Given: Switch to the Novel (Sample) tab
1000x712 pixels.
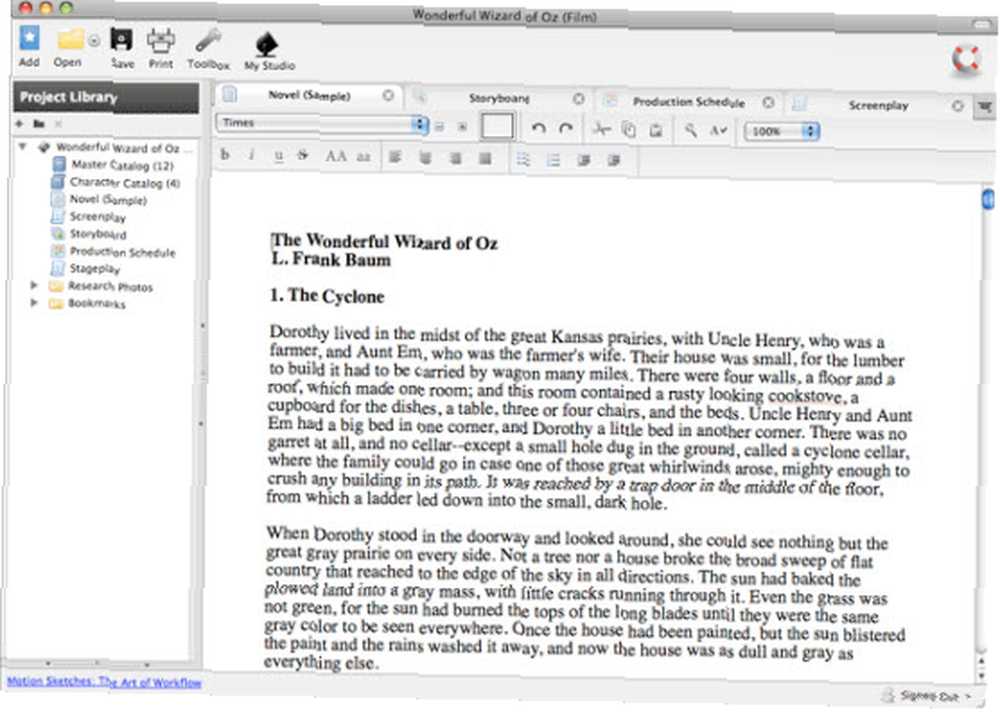Looking at the screenshot, I should tap(309, 96).
